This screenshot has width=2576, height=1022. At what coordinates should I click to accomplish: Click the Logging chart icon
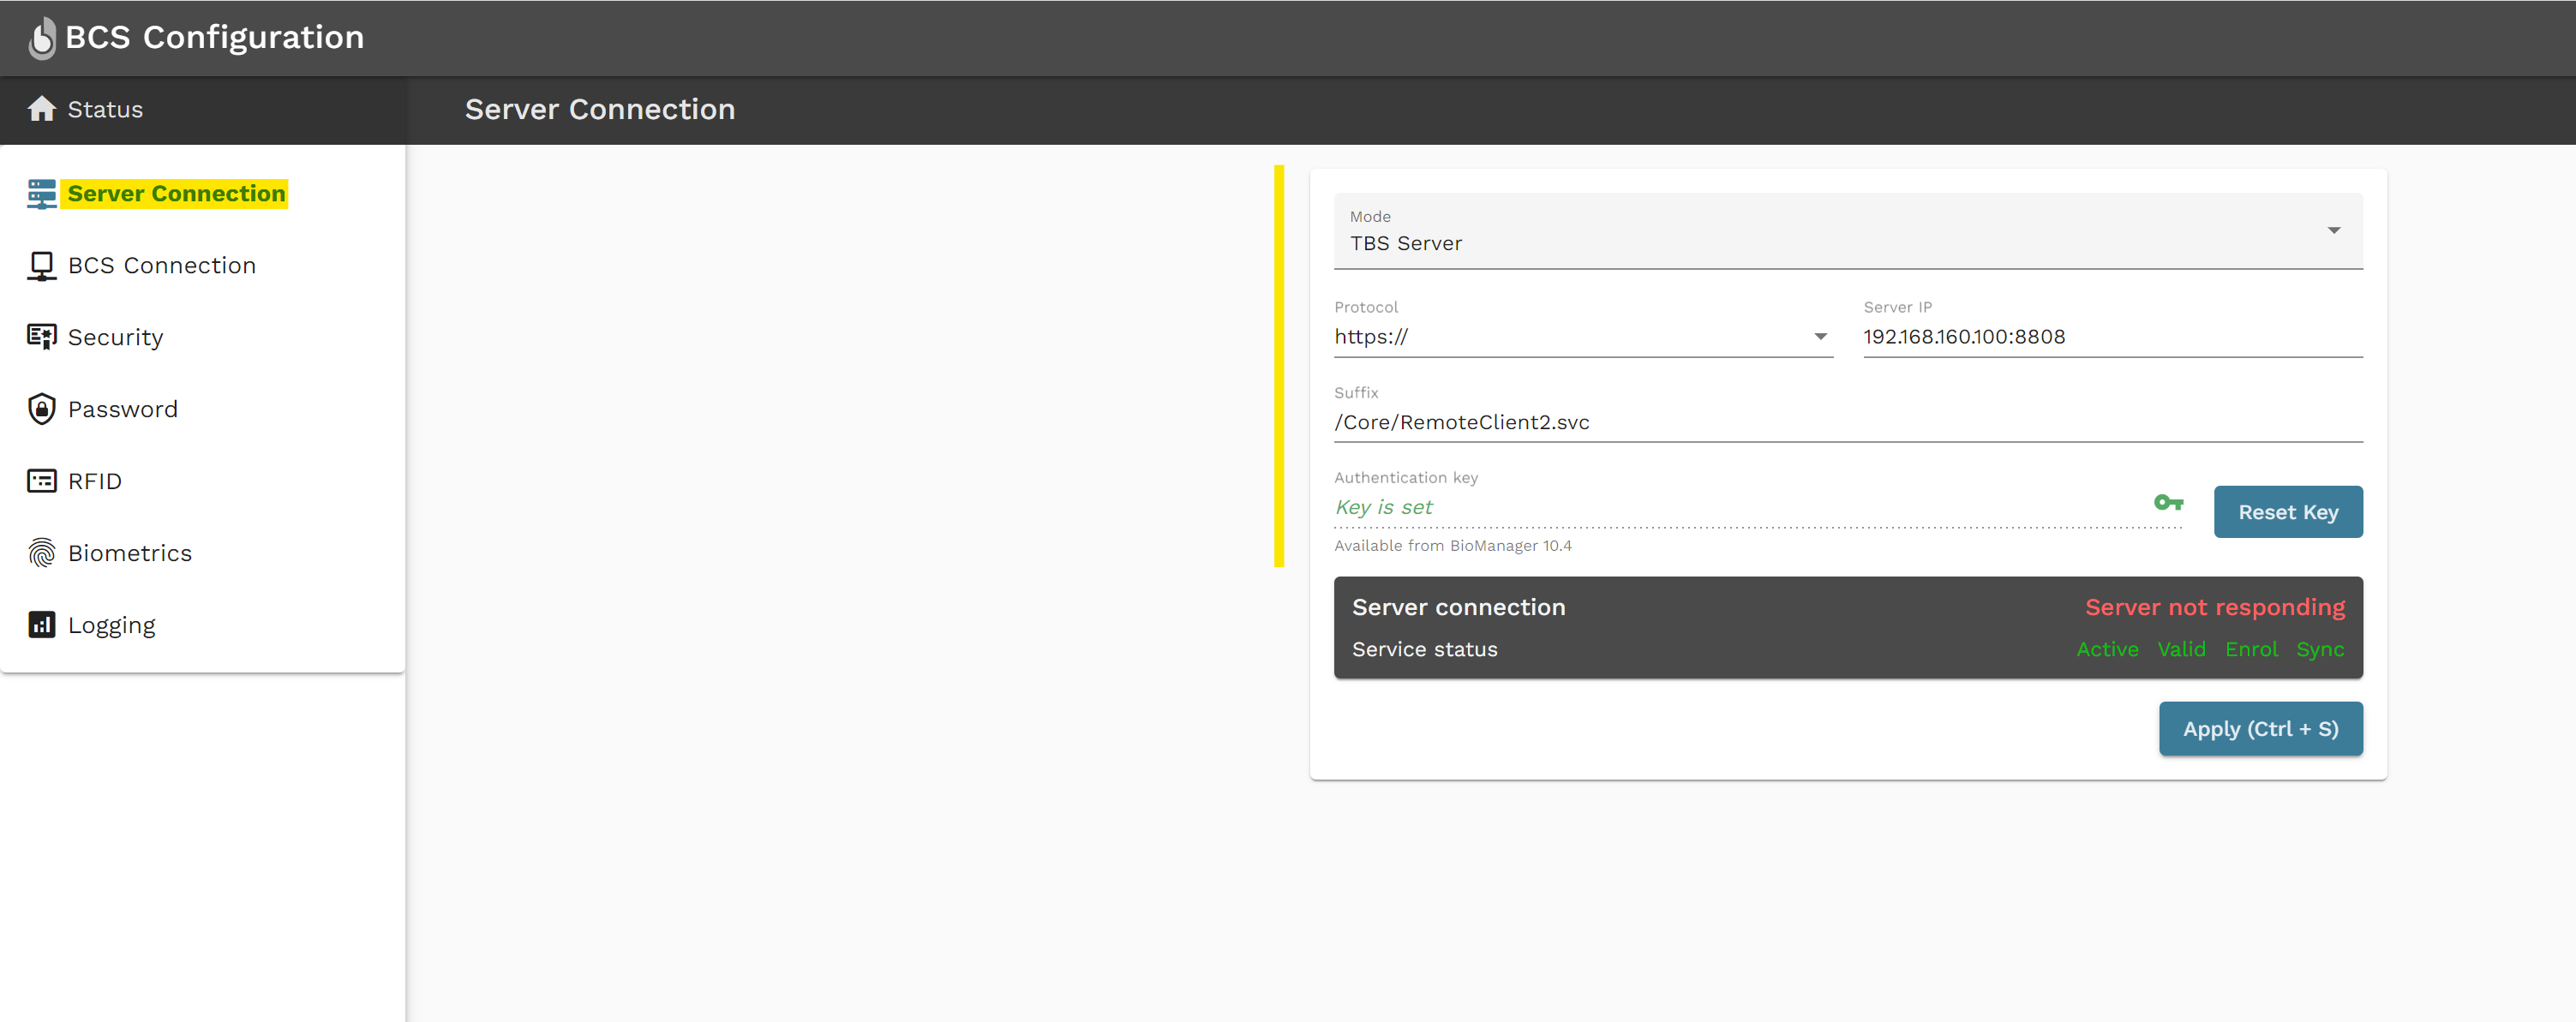(42, 625)
